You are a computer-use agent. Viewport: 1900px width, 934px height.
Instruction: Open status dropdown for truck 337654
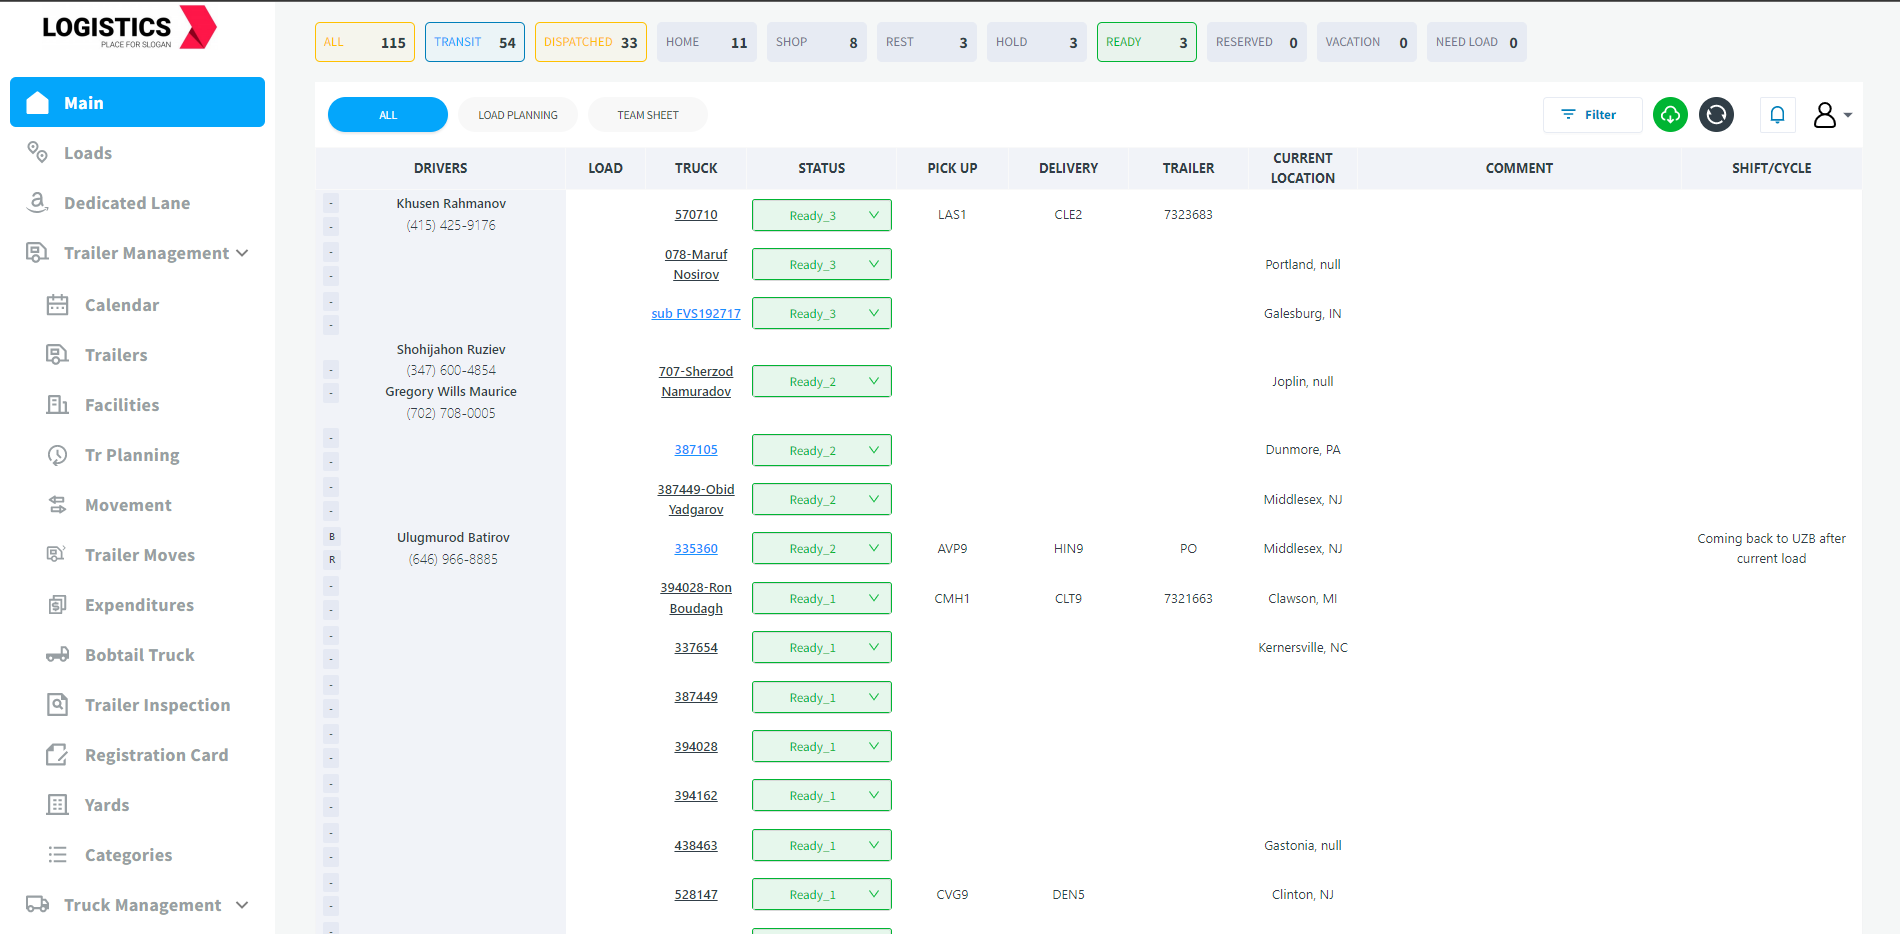click(821, 647)
